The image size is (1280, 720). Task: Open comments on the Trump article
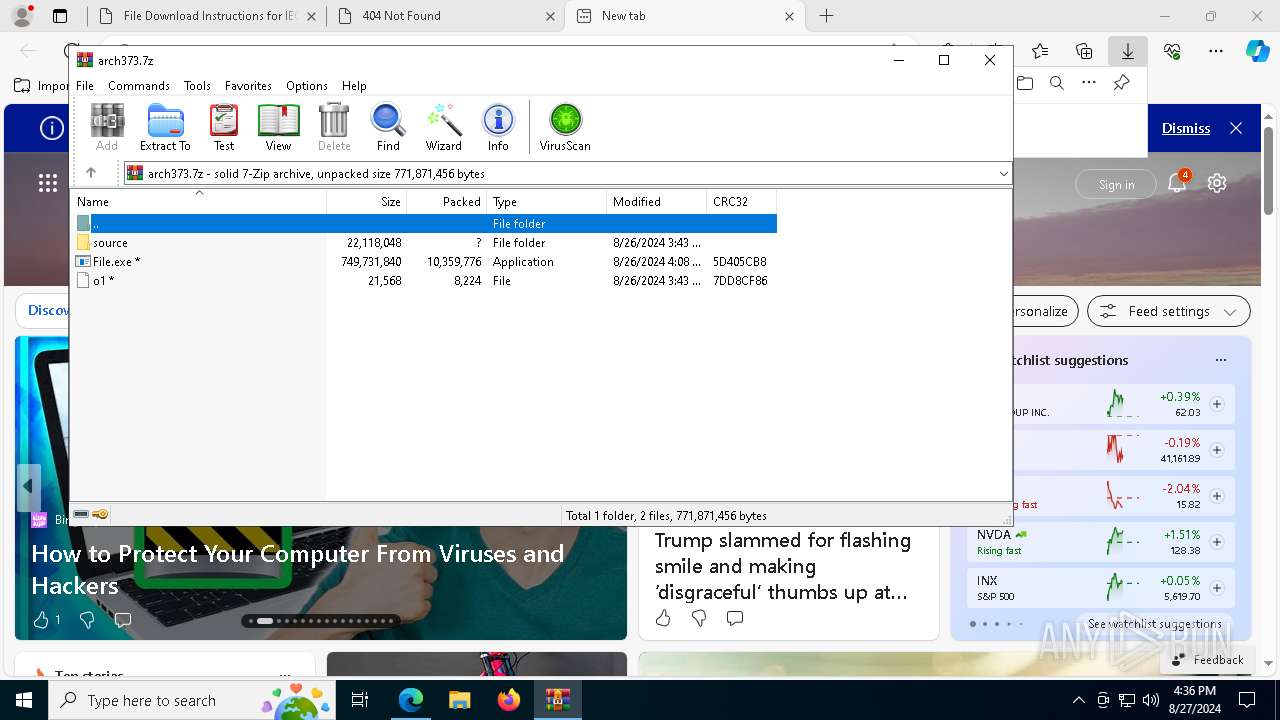pyautogui.click(x=735, y=618)
